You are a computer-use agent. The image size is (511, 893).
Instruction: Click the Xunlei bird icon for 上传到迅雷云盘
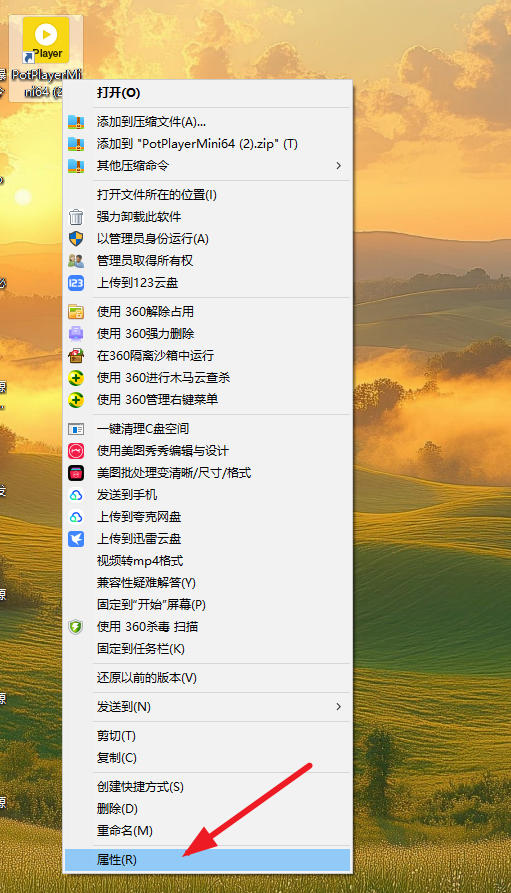(x=76, y=539)
